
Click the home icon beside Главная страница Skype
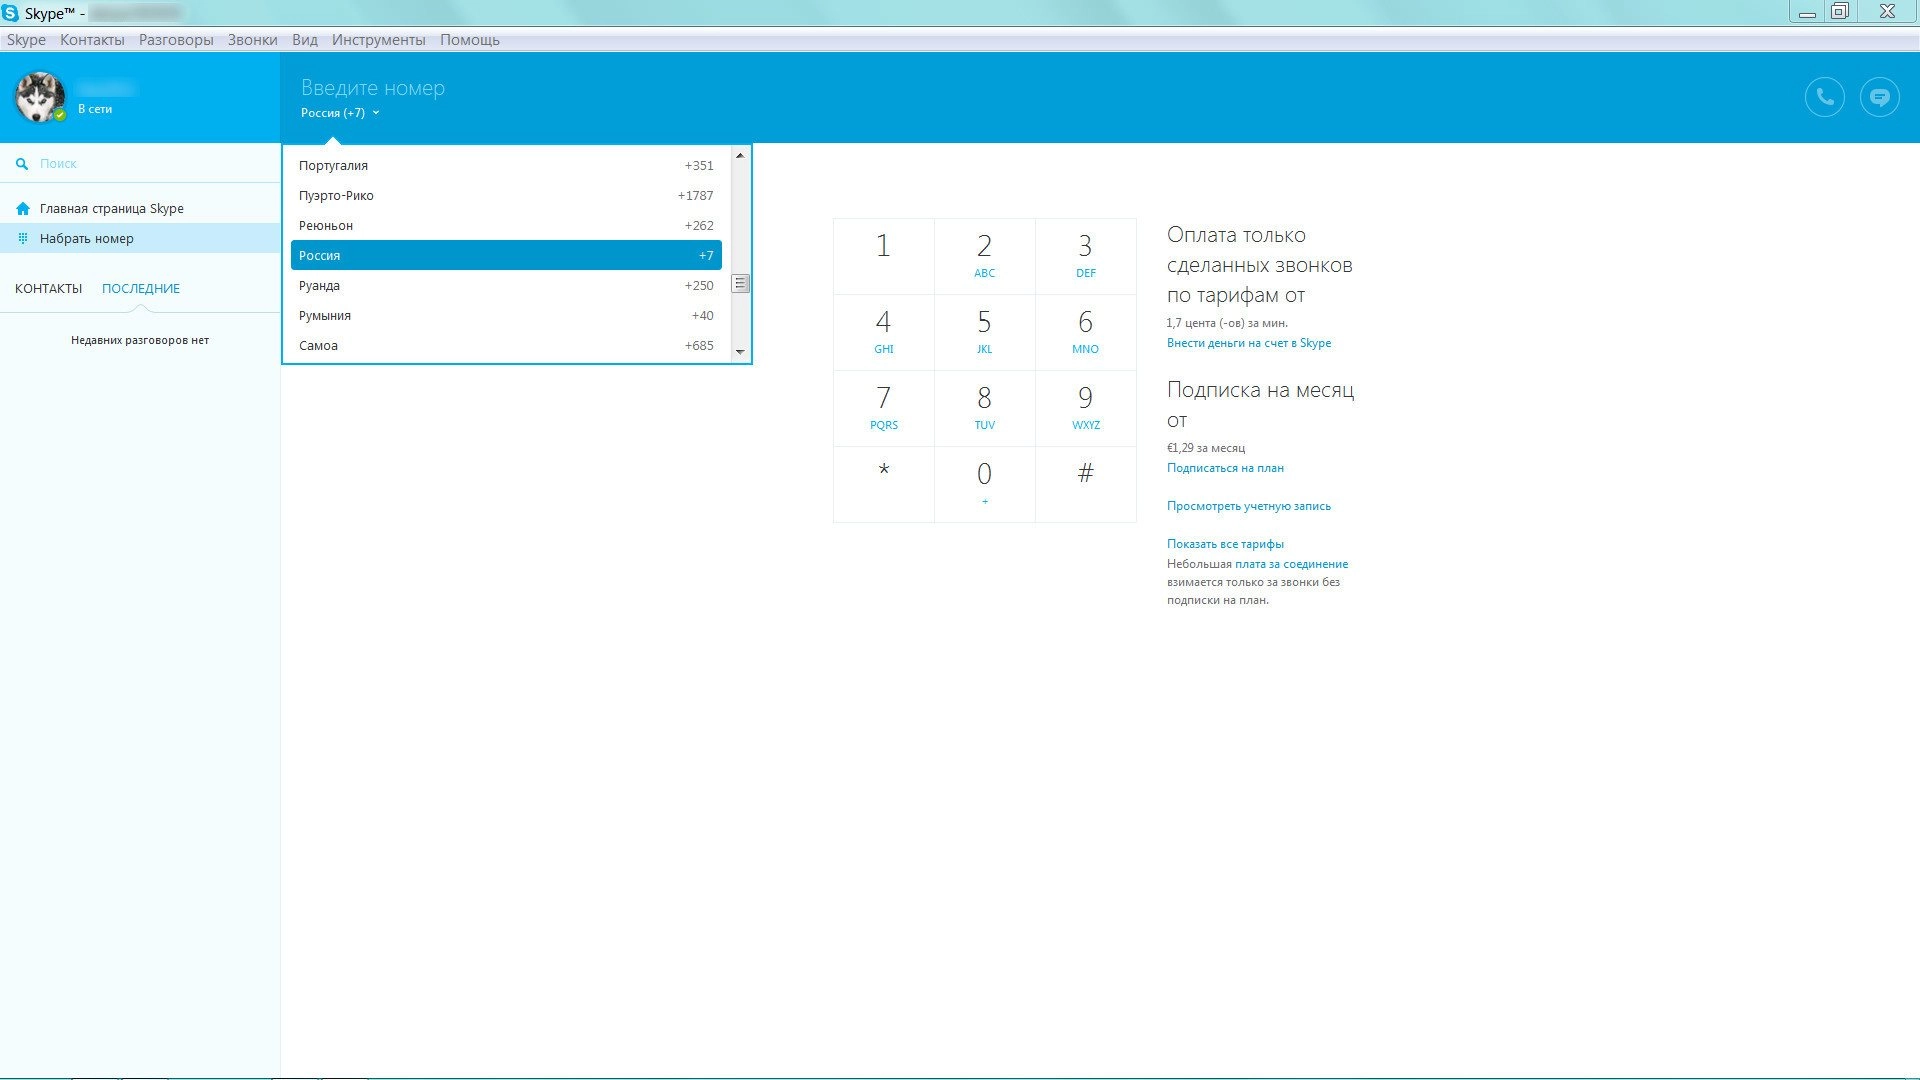coord(23,209)
